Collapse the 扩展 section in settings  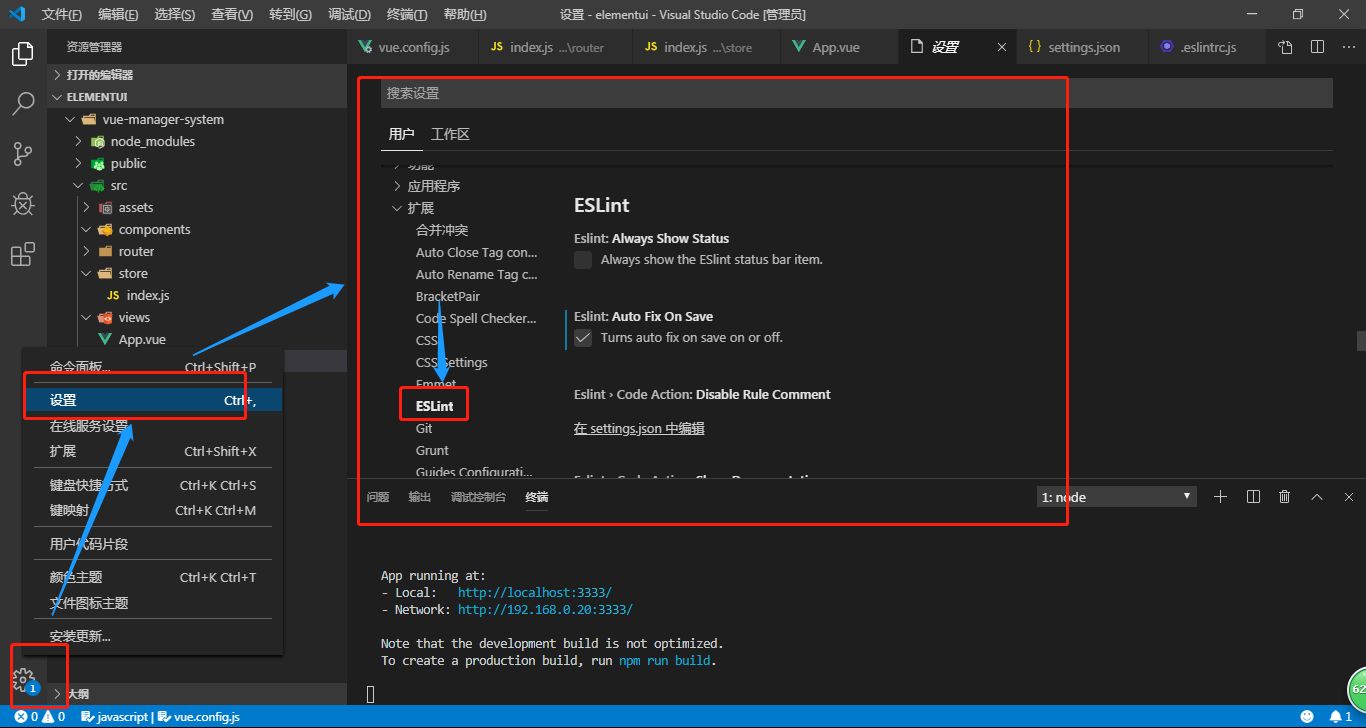coord(397,207)
